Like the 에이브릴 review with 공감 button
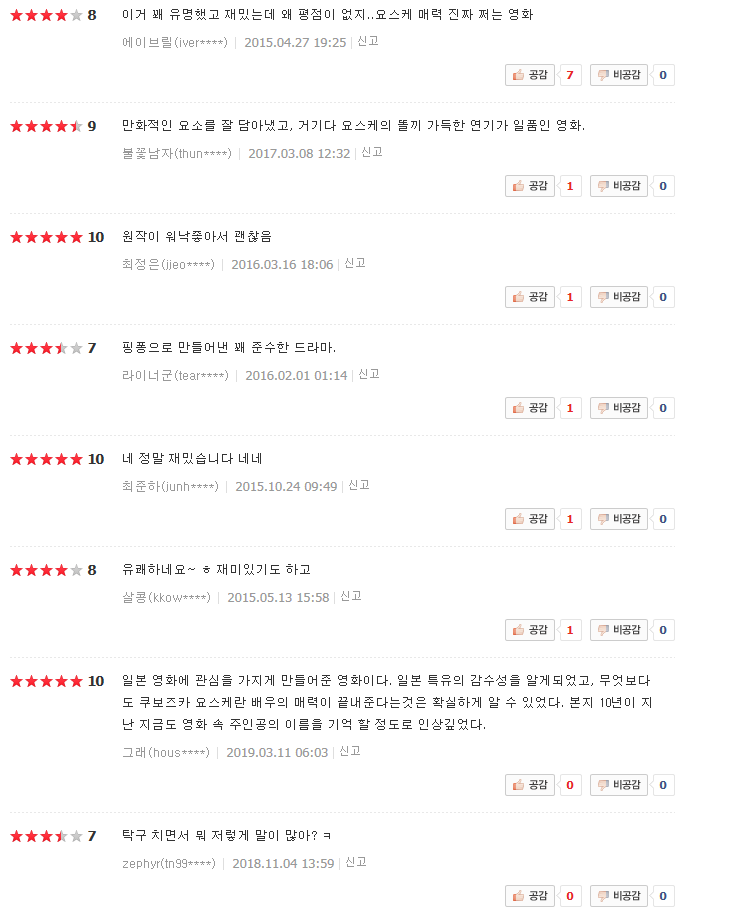Image resolution: width=729 pixels, height=922 pixels. coord(530,75)
